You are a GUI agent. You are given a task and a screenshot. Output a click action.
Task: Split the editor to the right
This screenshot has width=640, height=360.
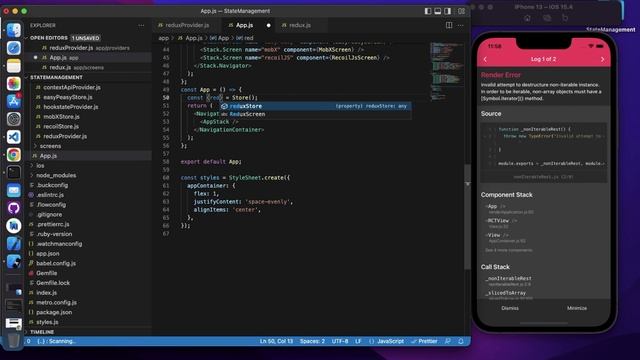pos(449,25)
